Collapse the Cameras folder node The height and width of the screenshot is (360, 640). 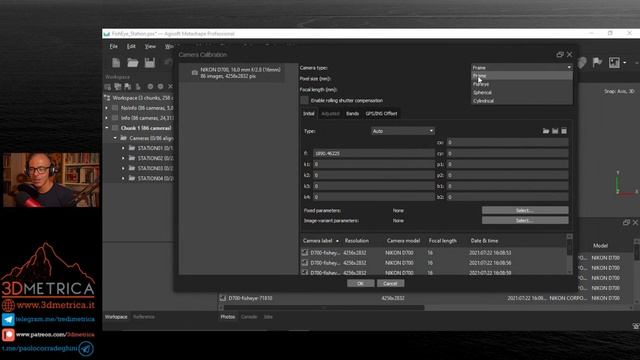point(115,138)
